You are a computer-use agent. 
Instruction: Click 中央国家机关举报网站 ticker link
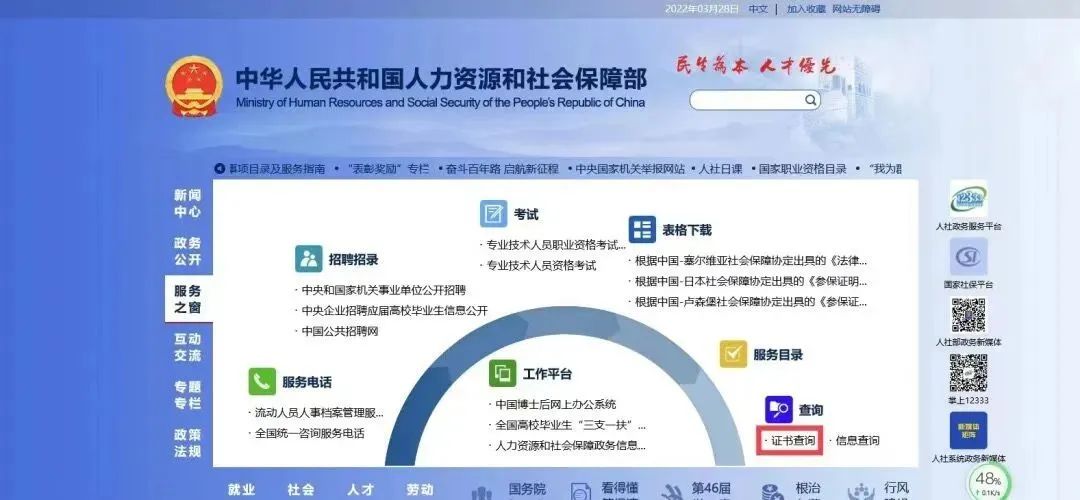(x=630, y=169)
